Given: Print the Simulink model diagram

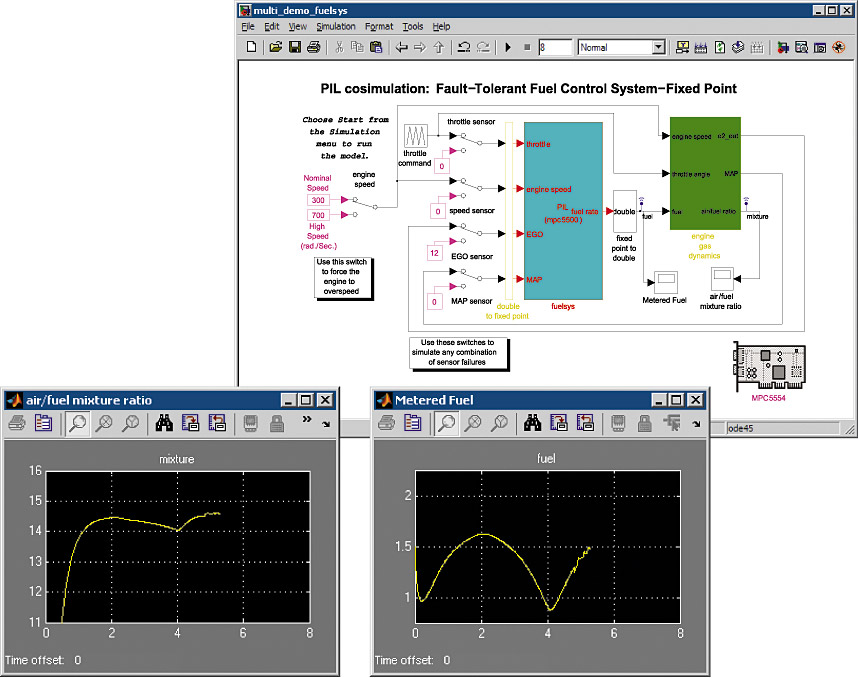Looking at the screenshot, I should [314, 47].
